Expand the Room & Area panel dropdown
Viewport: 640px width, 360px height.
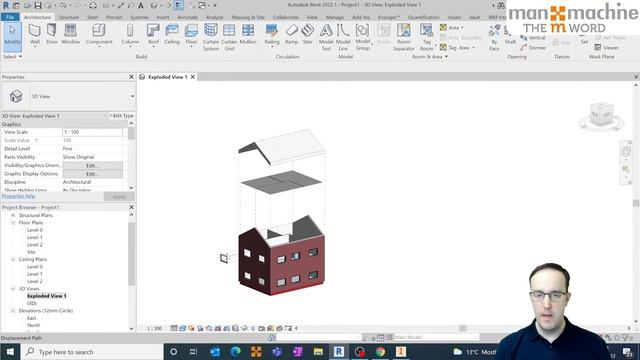[x=430, y=57]
